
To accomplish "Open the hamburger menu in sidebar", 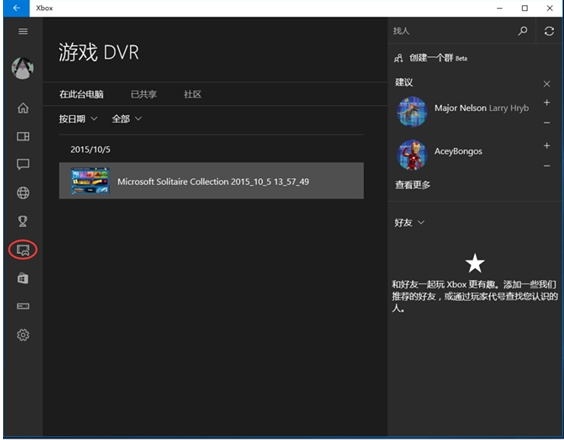I will 23,31.
